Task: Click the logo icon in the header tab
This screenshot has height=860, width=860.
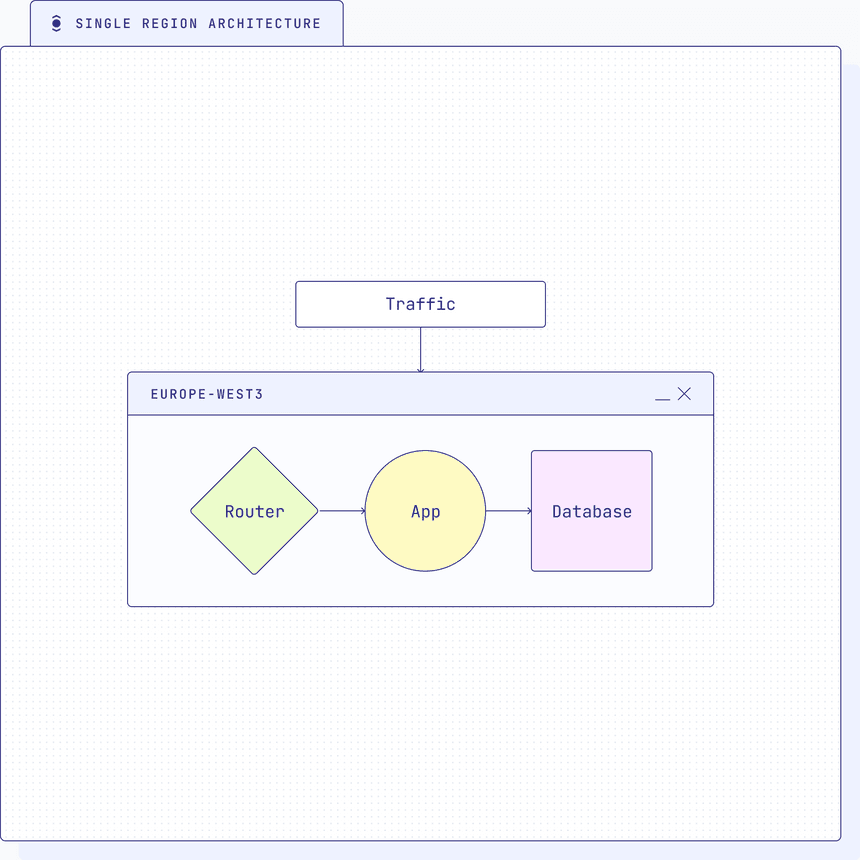Action: coord(56,24)
